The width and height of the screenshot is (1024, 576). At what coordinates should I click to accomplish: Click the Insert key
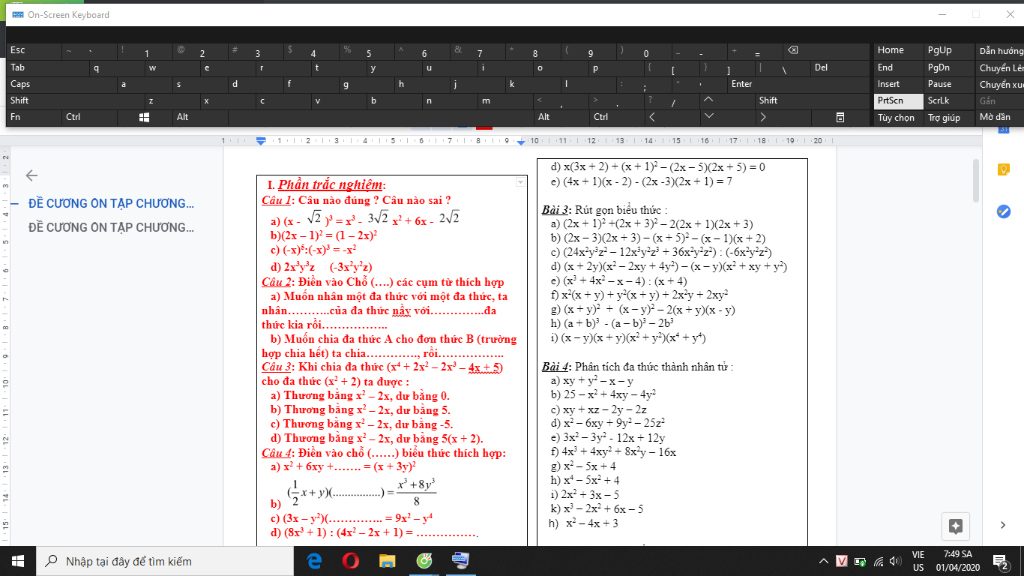coord(899,84)
